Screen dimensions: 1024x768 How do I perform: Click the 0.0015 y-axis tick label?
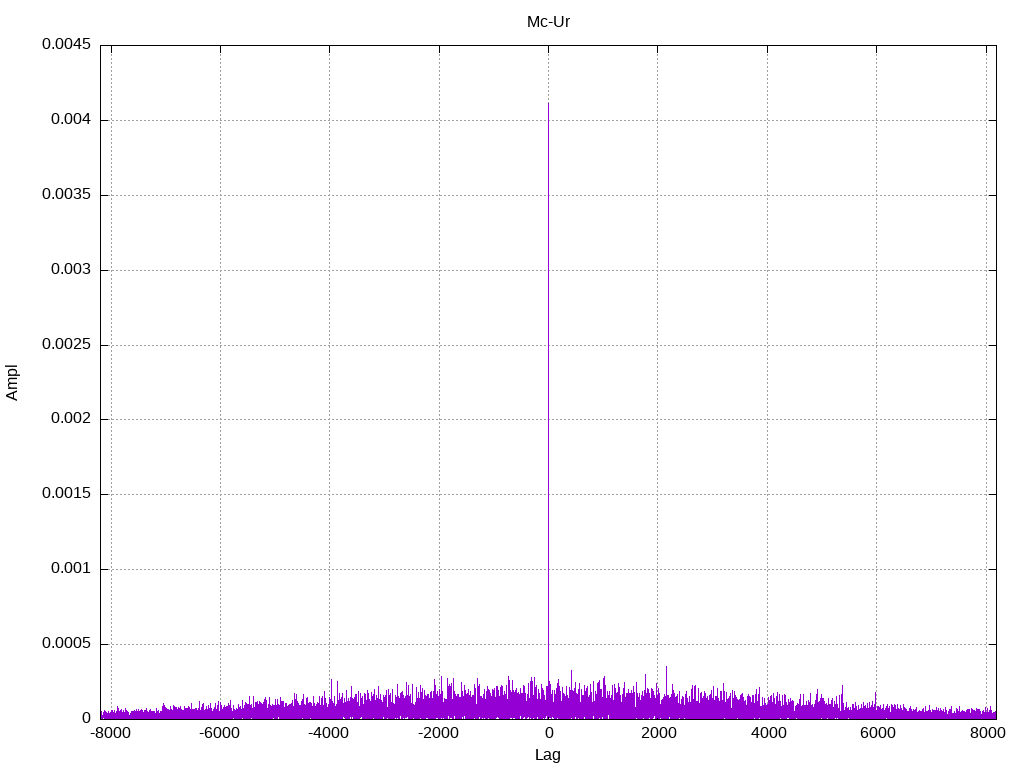click(66, 494)
